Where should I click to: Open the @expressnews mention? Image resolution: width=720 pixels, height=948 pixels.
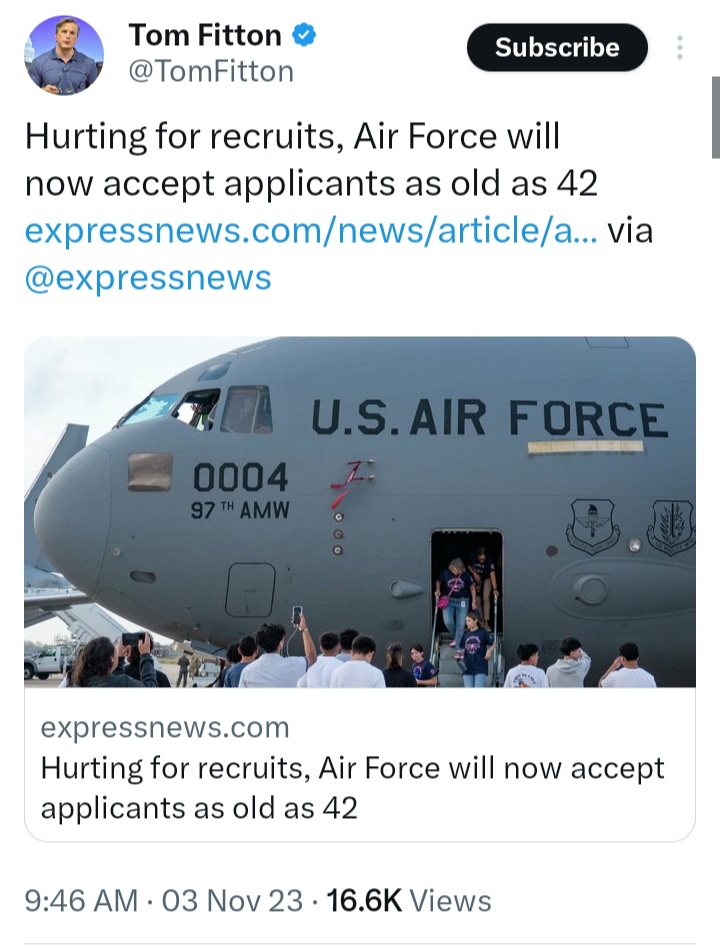[148, 278]
